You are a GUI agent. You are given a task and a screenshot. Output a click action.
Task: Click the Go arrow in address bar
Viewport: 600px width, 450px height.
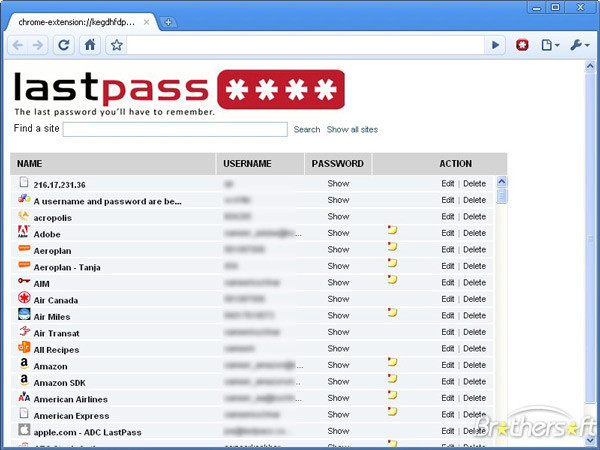[495, 45]
